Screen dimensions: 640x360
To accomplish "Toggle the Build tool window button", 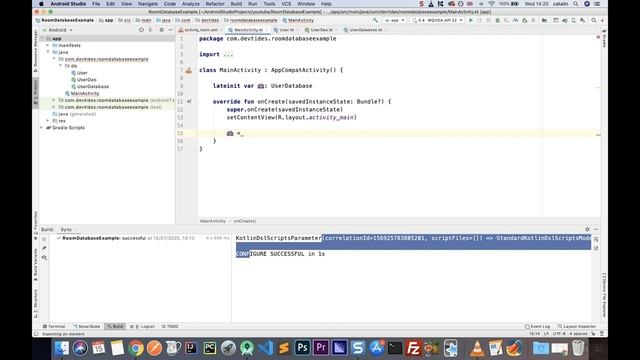I will pos(115,326).
